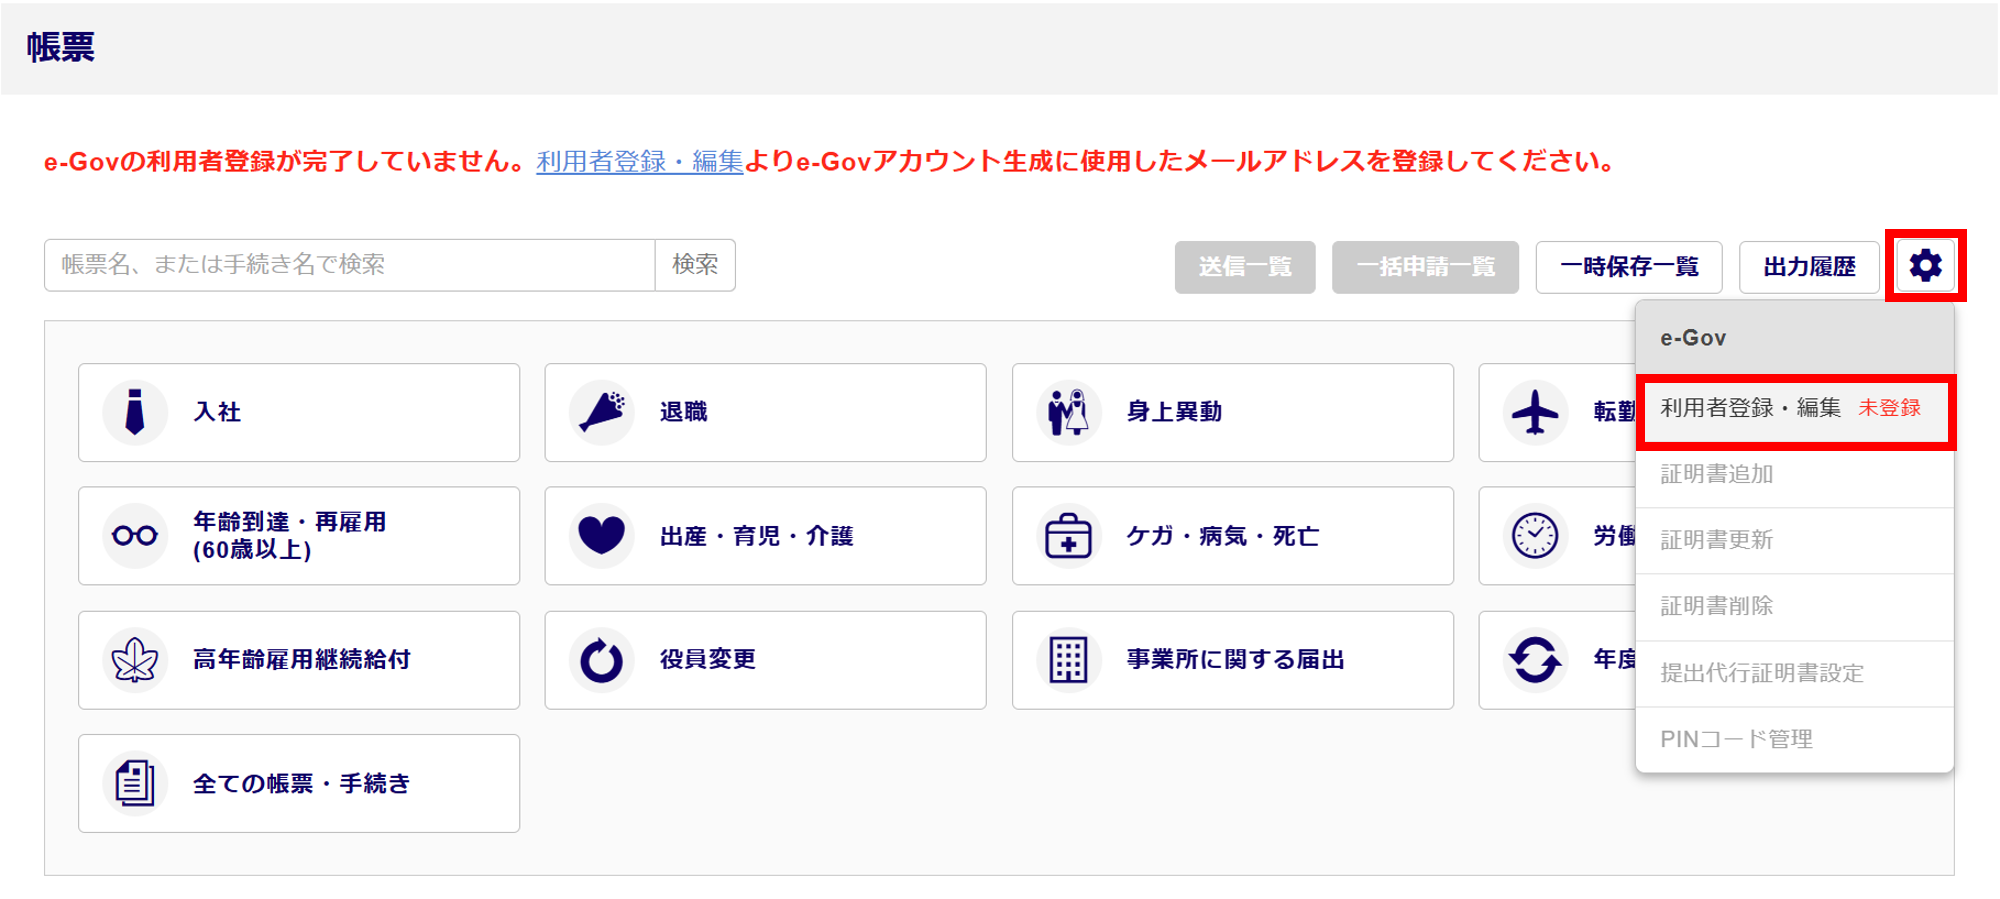Click the heart icon for 出産・育児・介護

click(602, 536)
